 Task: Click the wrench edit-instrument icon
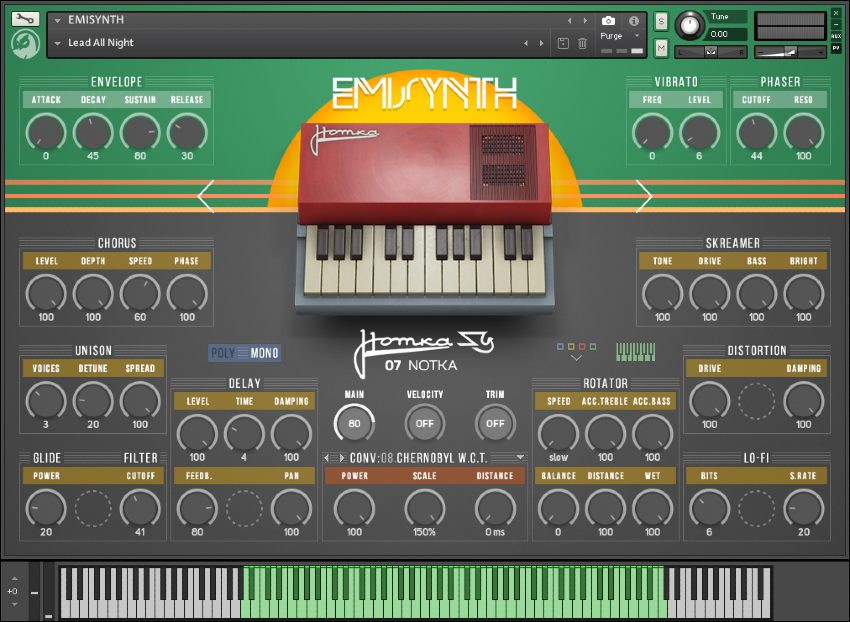coord(23,18)
